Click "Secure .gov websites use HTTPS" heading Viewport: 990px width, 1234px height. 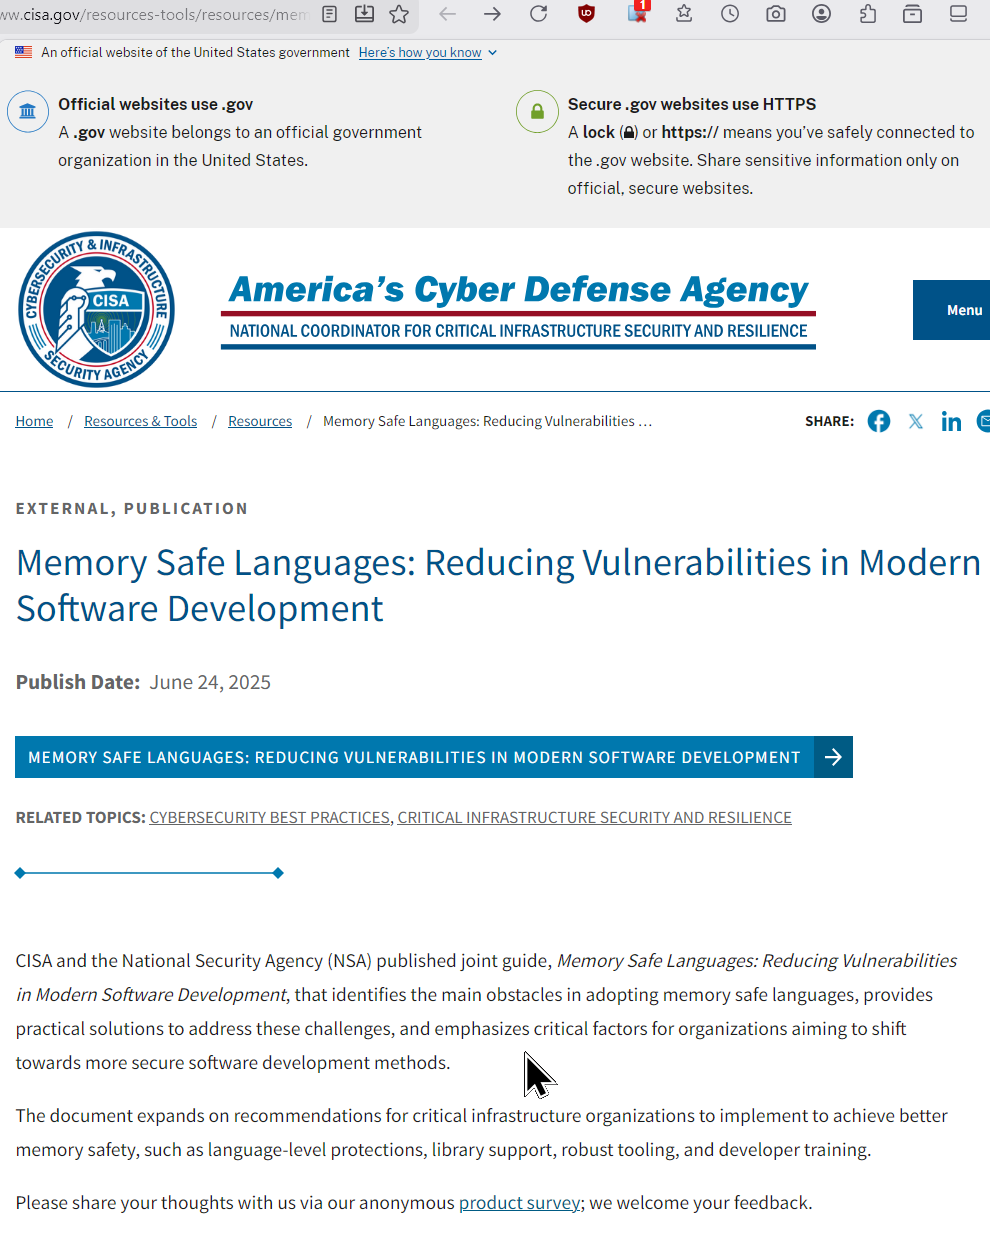pyautogui.click(x=692, y=104)
